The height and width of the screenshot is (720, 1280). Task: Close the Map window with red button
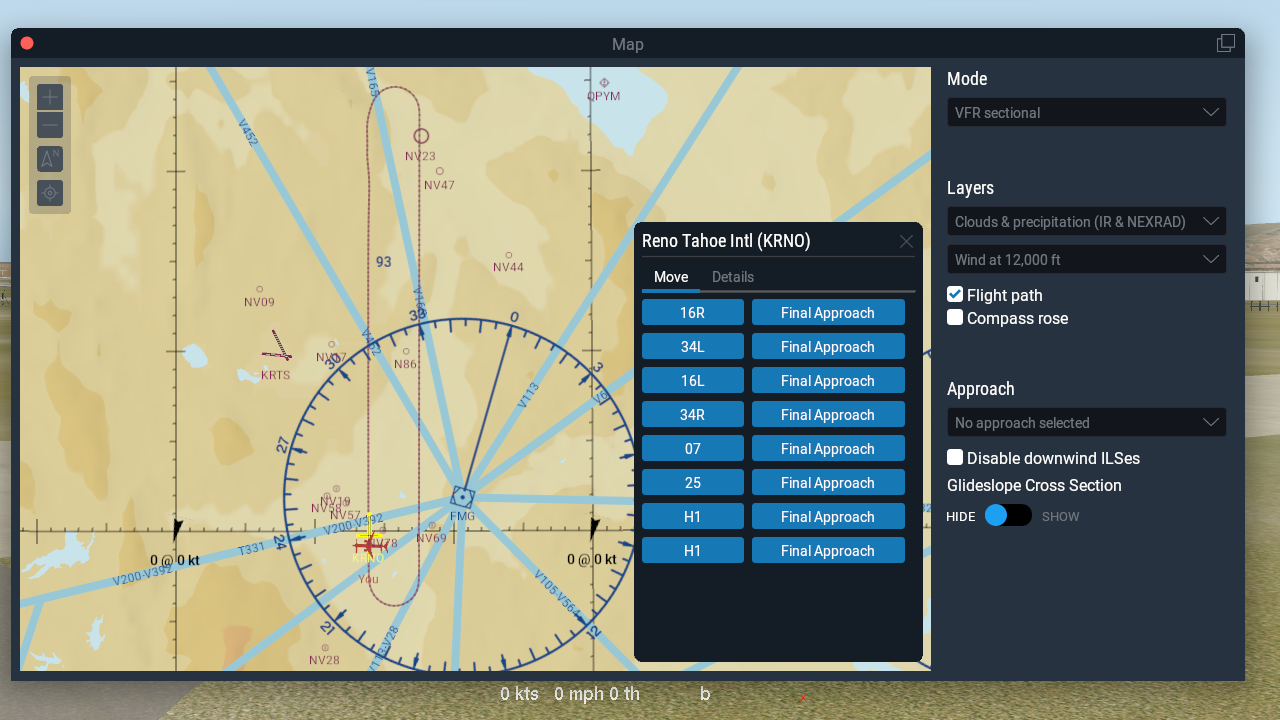[x=27, y=43]
